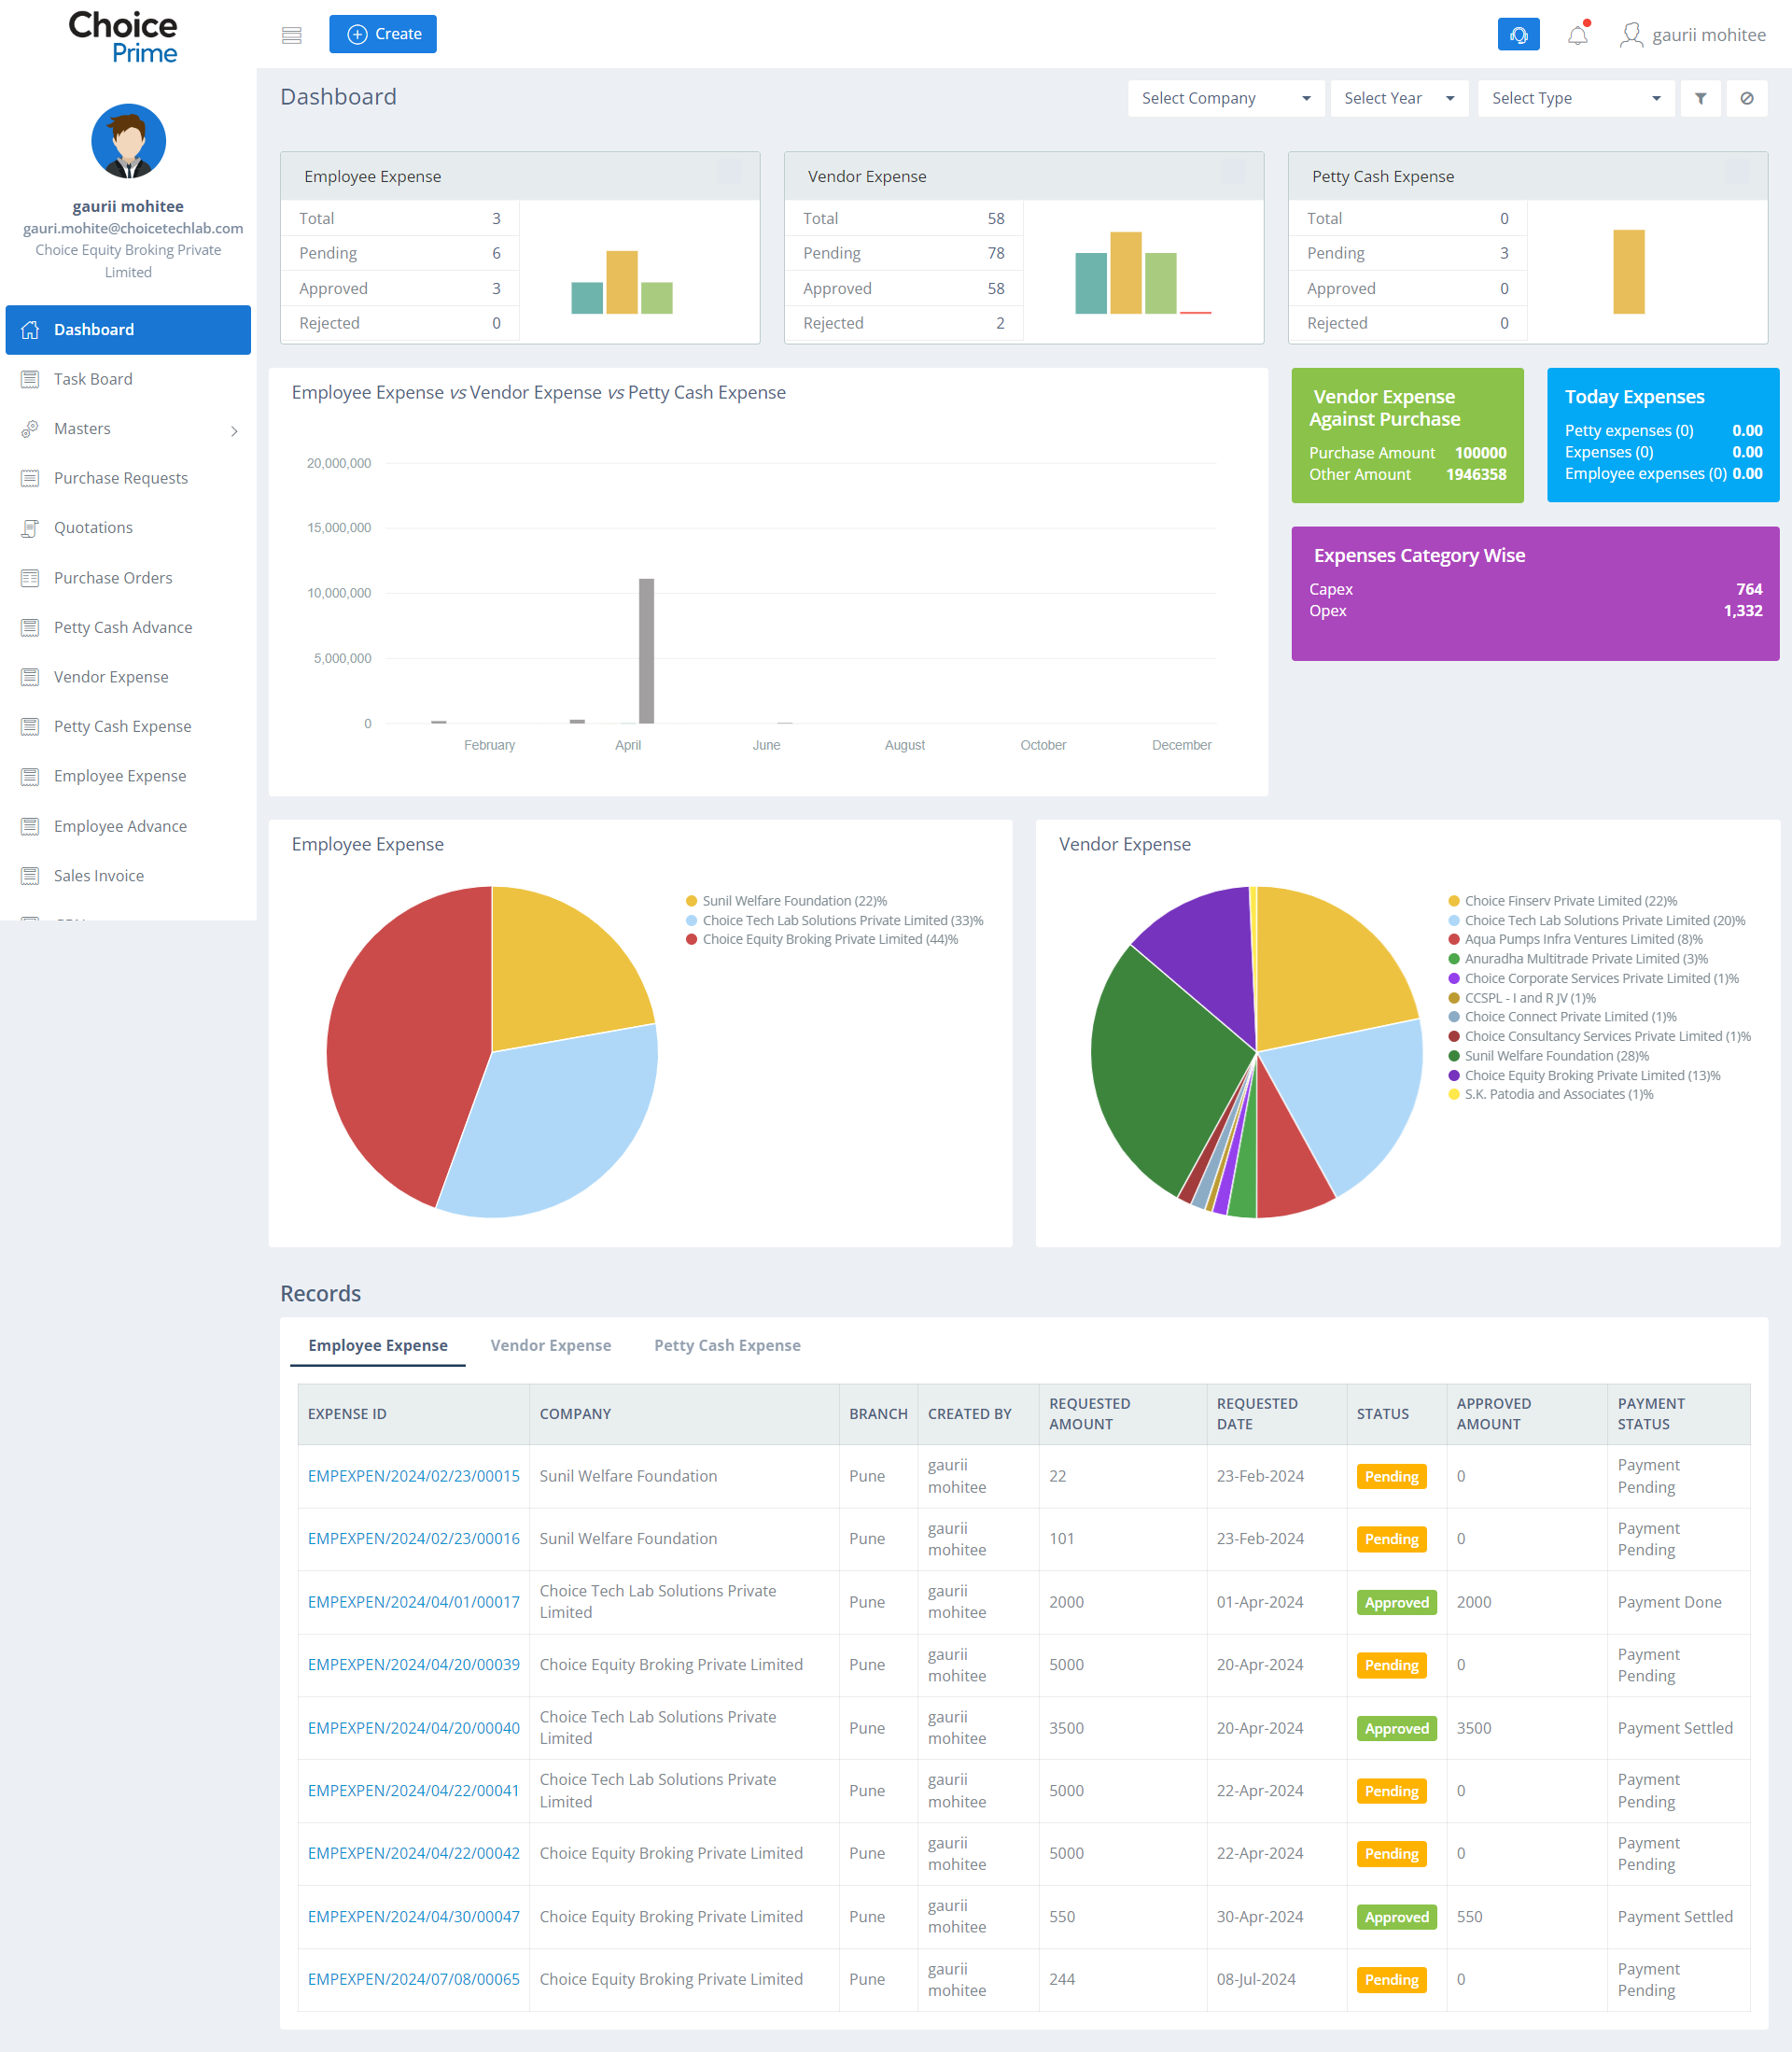Reset filters with the clear icon
Viewport: 1792px width, 2052px height.
(1746, 98)
